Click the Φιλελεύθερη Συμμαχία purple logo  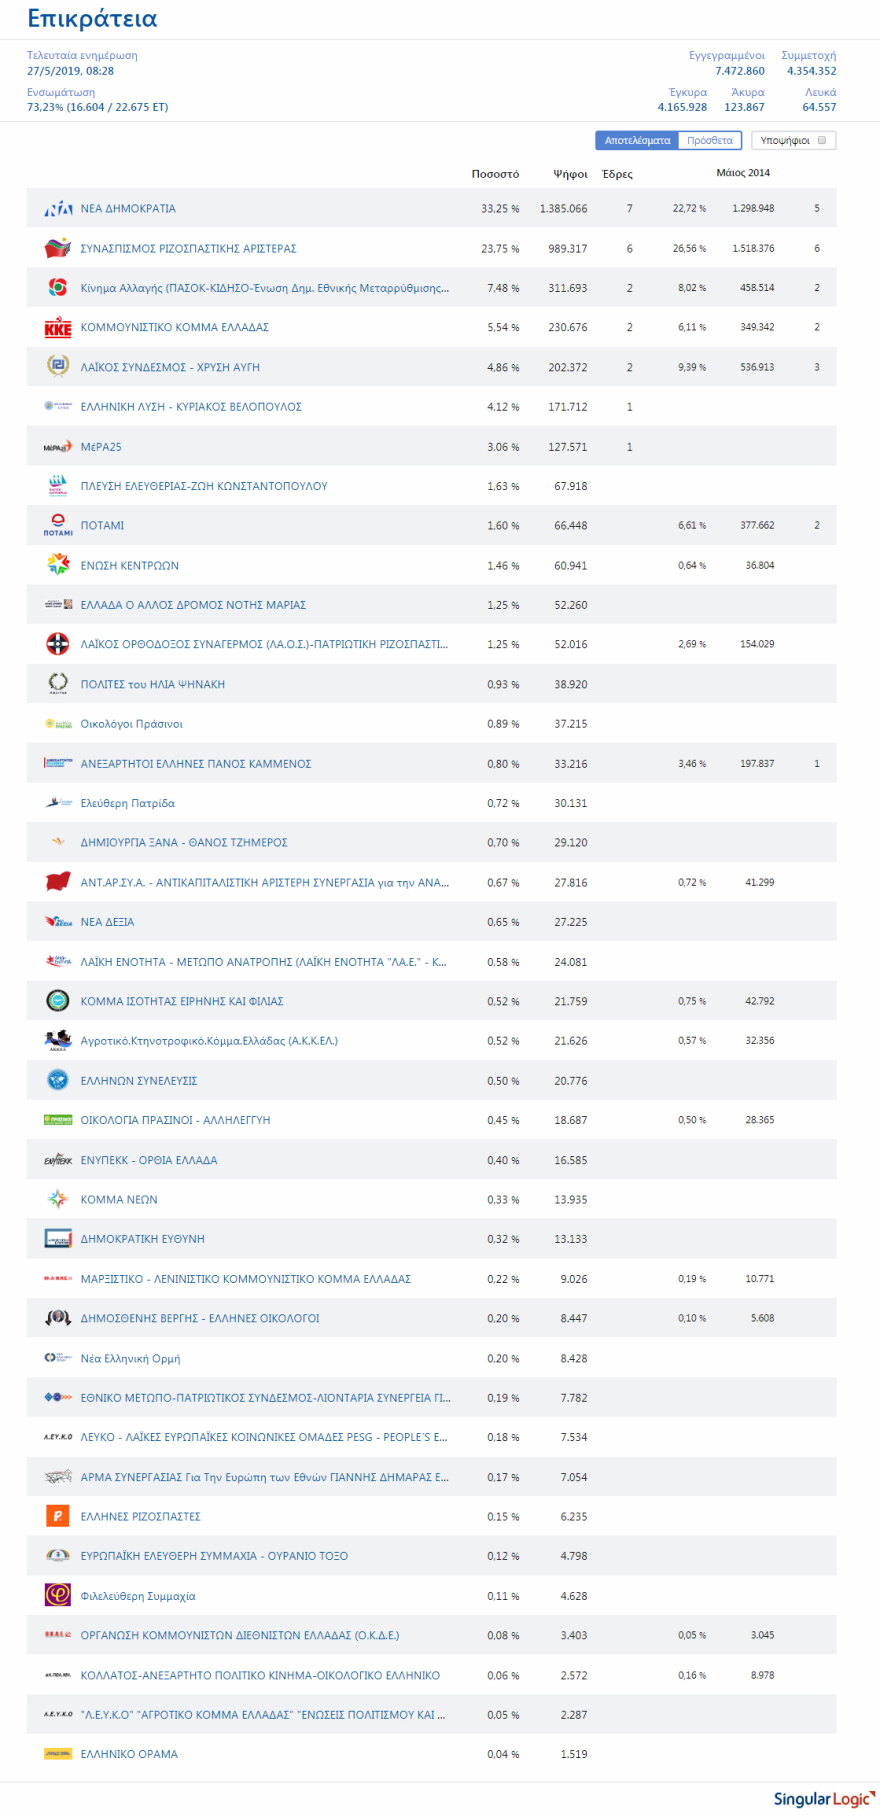pyautogui.click(x=58, y=1596)
